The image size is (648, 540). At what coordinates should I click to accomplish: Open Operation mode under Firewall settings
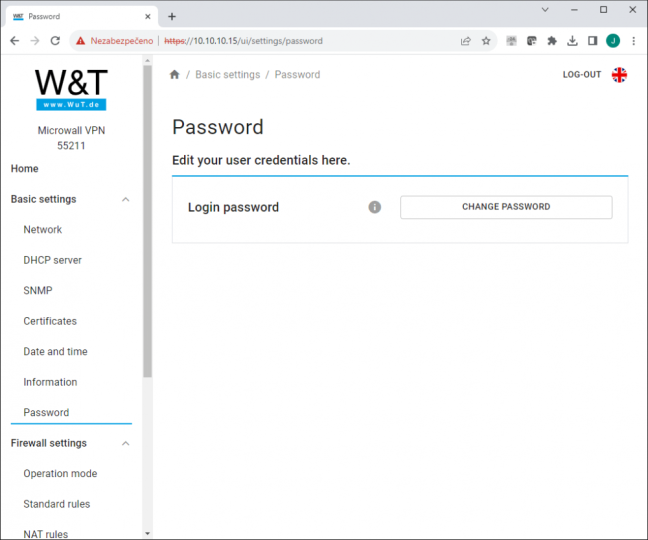(x=60, y=473)
